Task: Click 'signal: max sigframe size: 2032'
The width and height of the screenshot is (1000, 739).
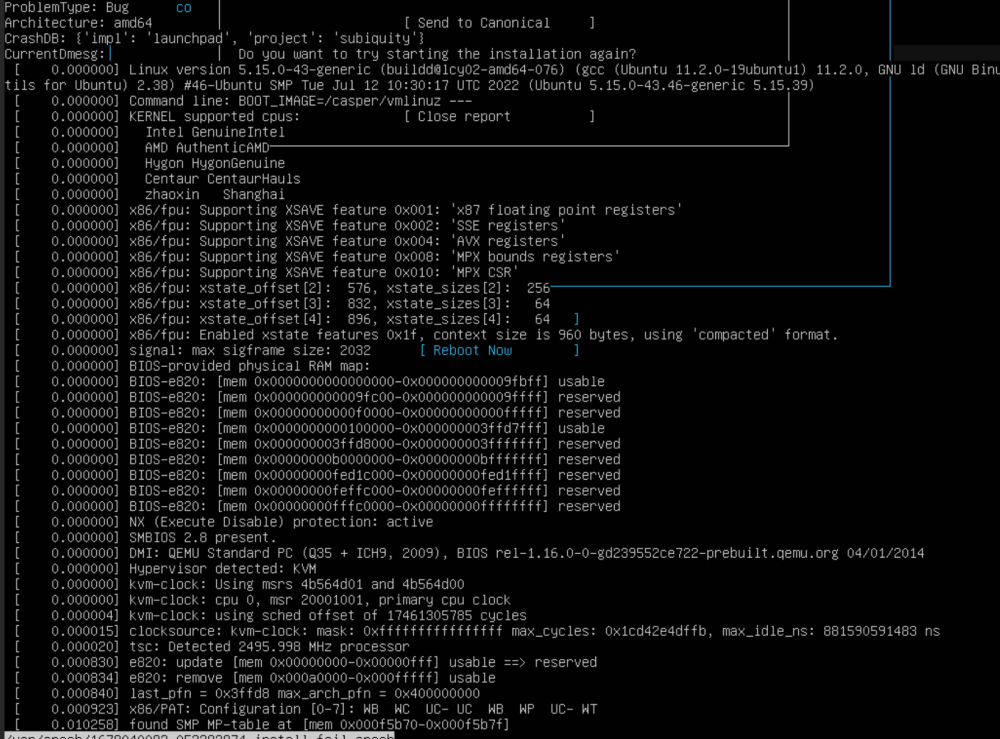Action: coord(250,351)
